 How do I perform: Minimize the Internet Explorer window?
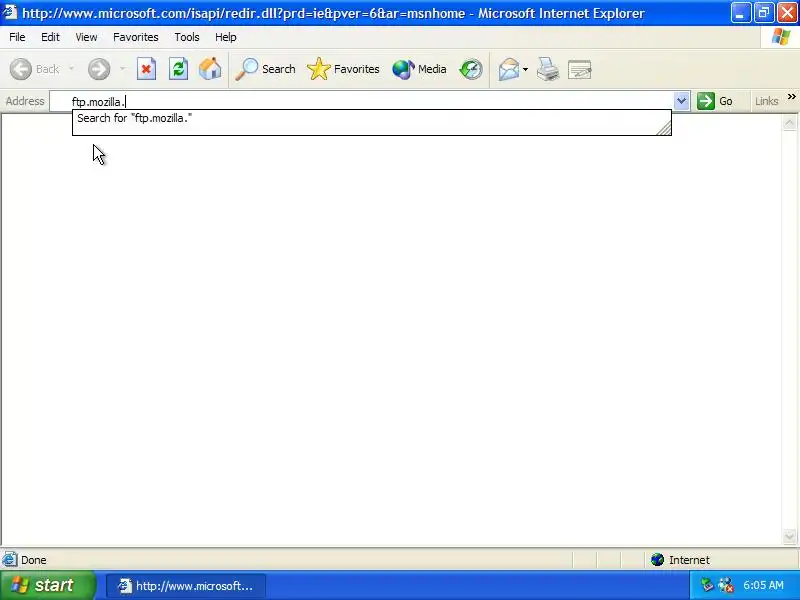(741, 13)
